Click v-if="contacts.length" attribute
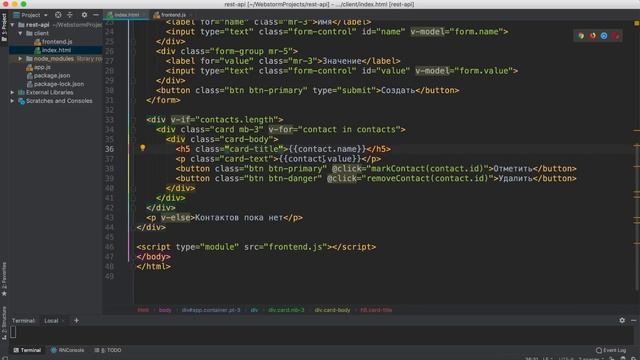The height and width of the screenshot is (360, 640). [224, 120]
